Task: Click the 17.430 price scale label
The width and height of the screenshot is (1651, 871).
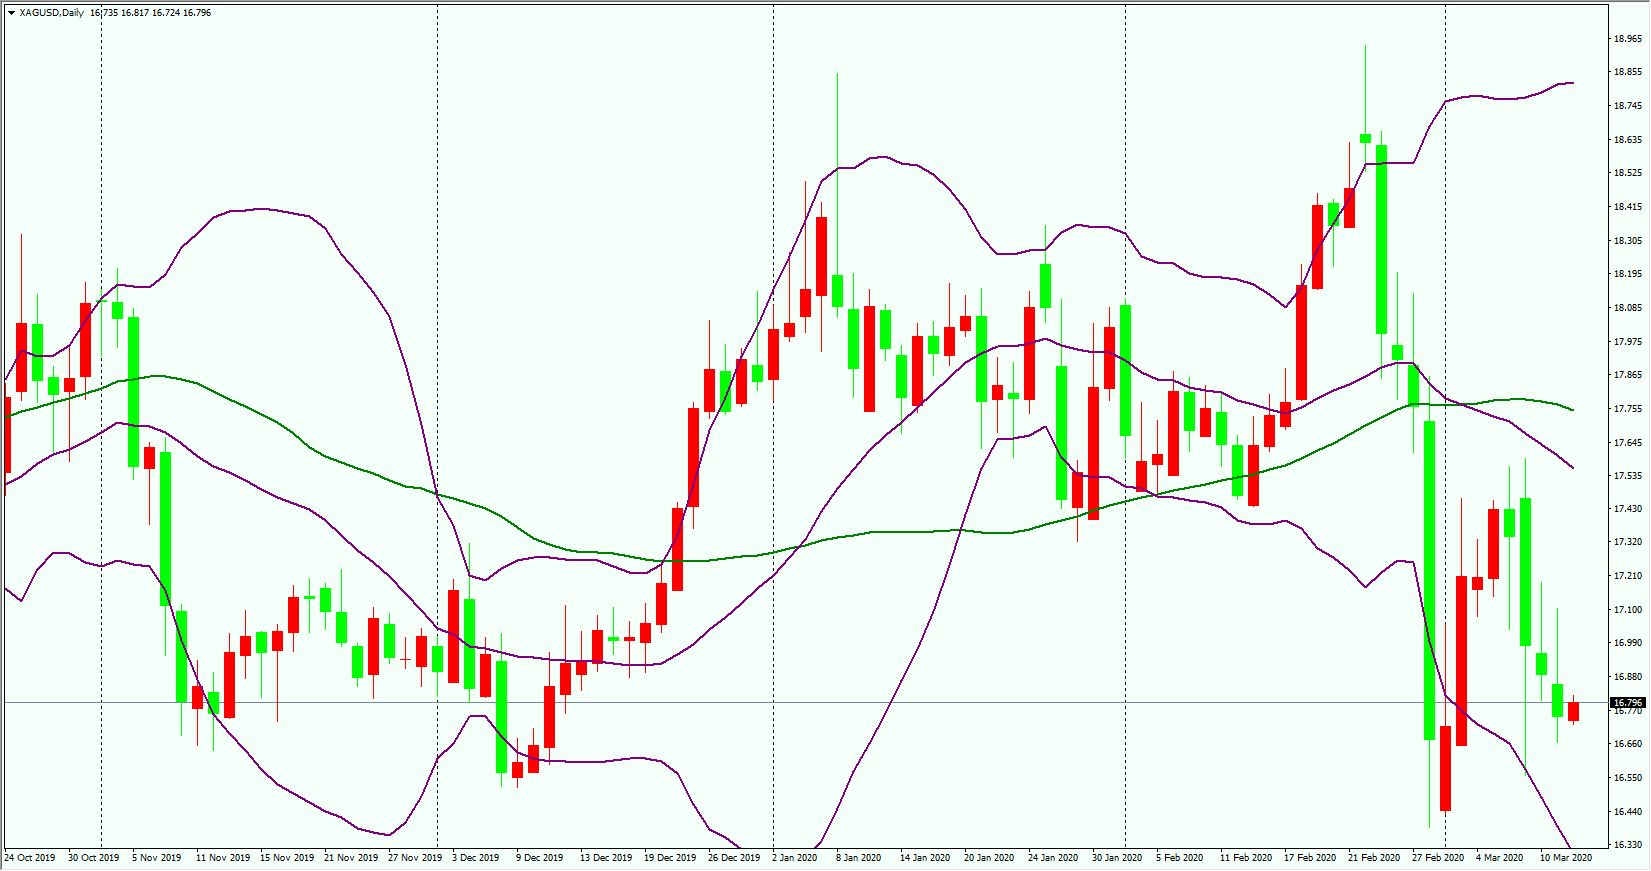Action: click(1628, 509)
